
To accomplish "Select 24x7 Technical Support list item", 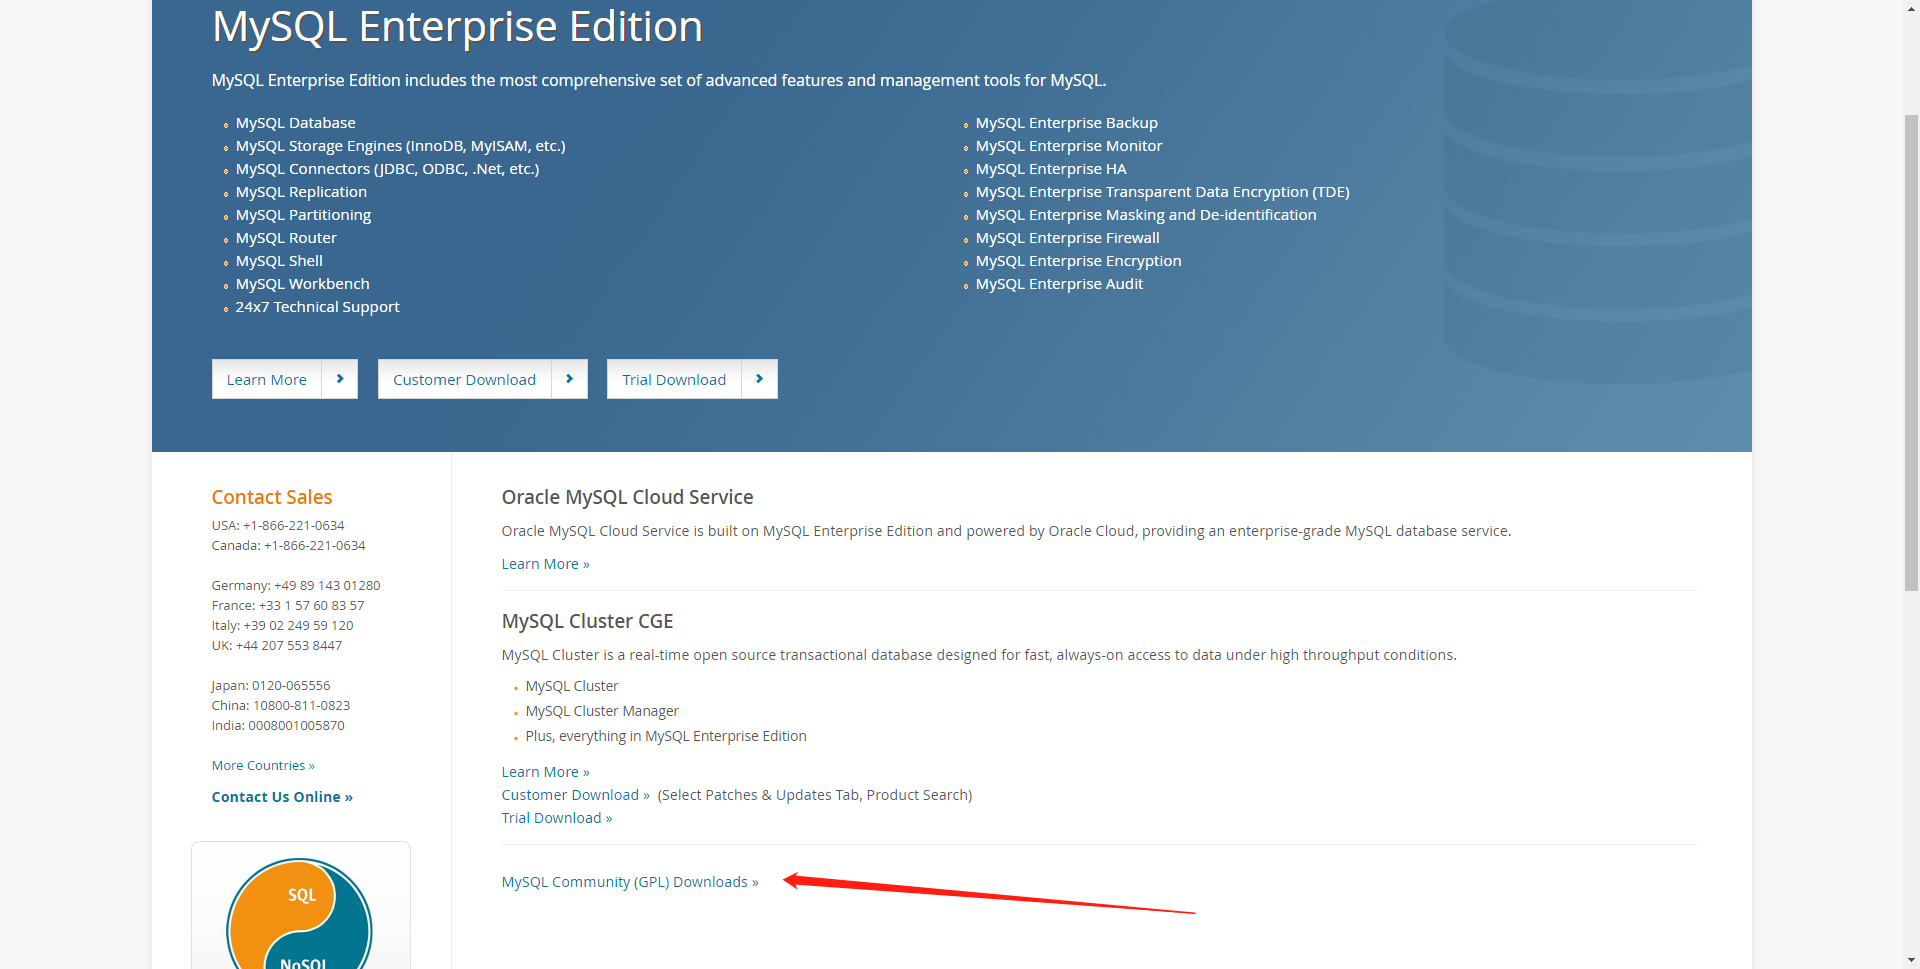I will pyautogui.click(x=318, y=307).
